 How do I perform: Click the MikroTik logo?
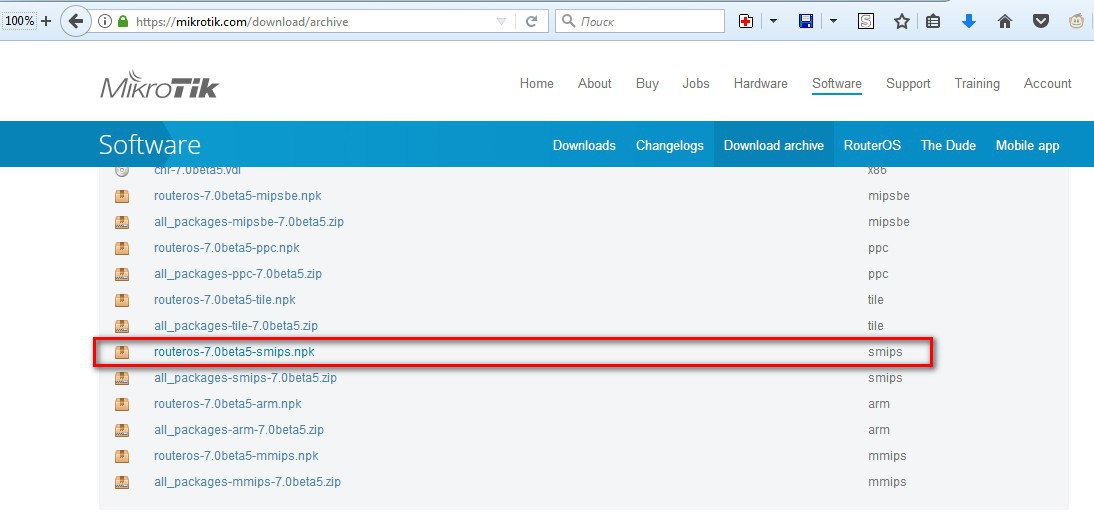(159, 84)
